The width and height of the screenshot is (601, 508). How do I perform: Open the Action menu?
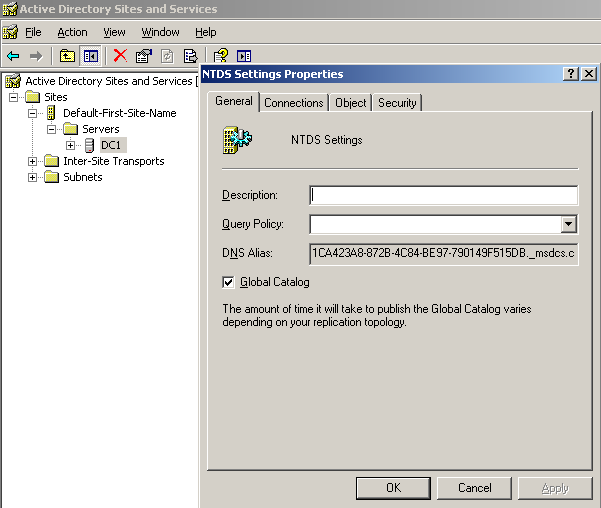[x=72, y=32]
